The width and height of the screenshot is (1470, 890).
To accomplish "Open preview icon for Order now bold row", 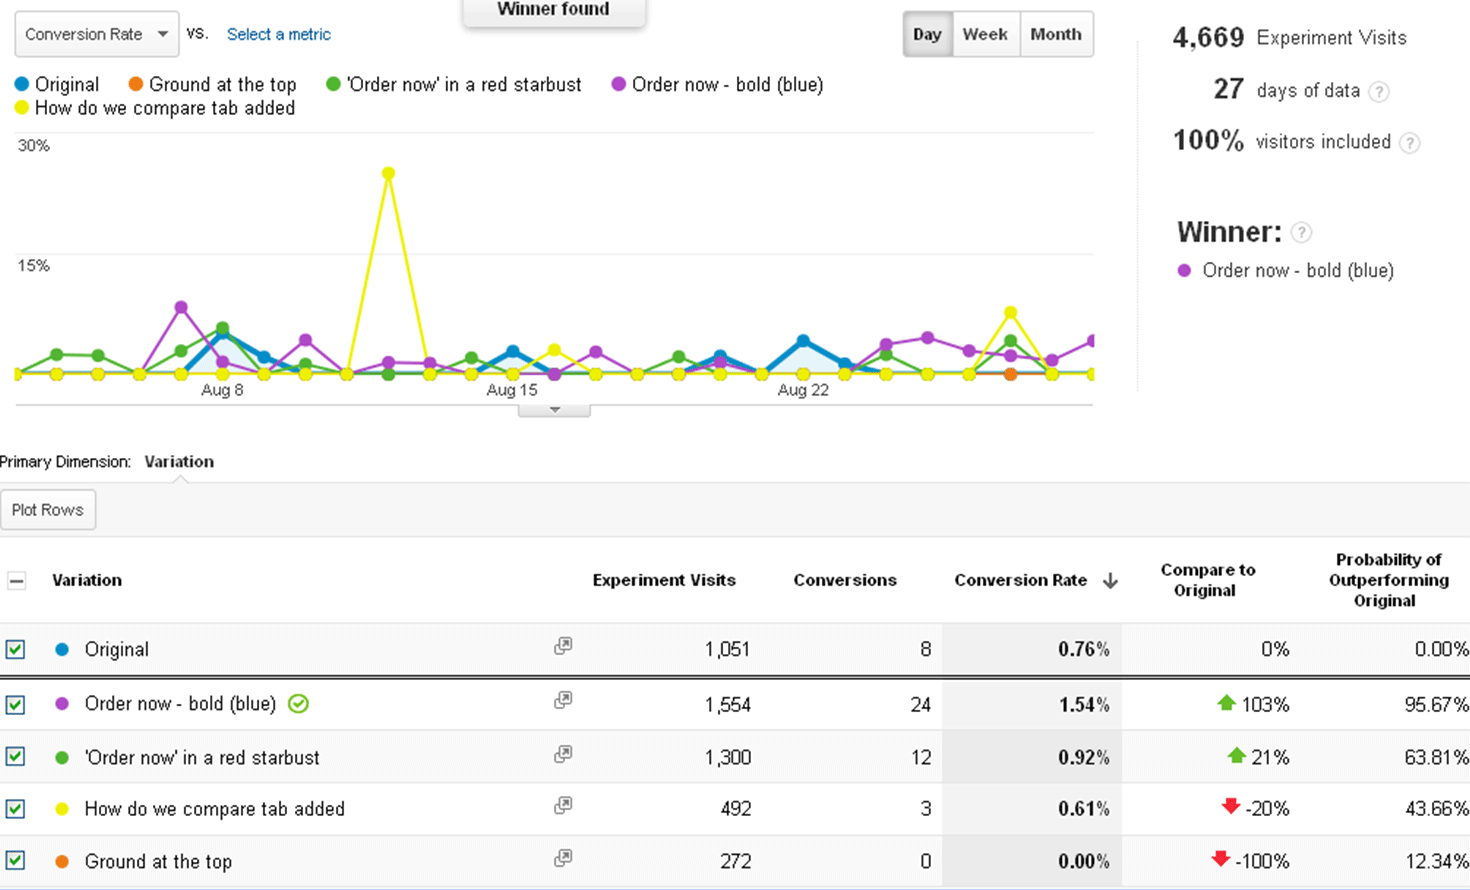I will click(563, 700).
